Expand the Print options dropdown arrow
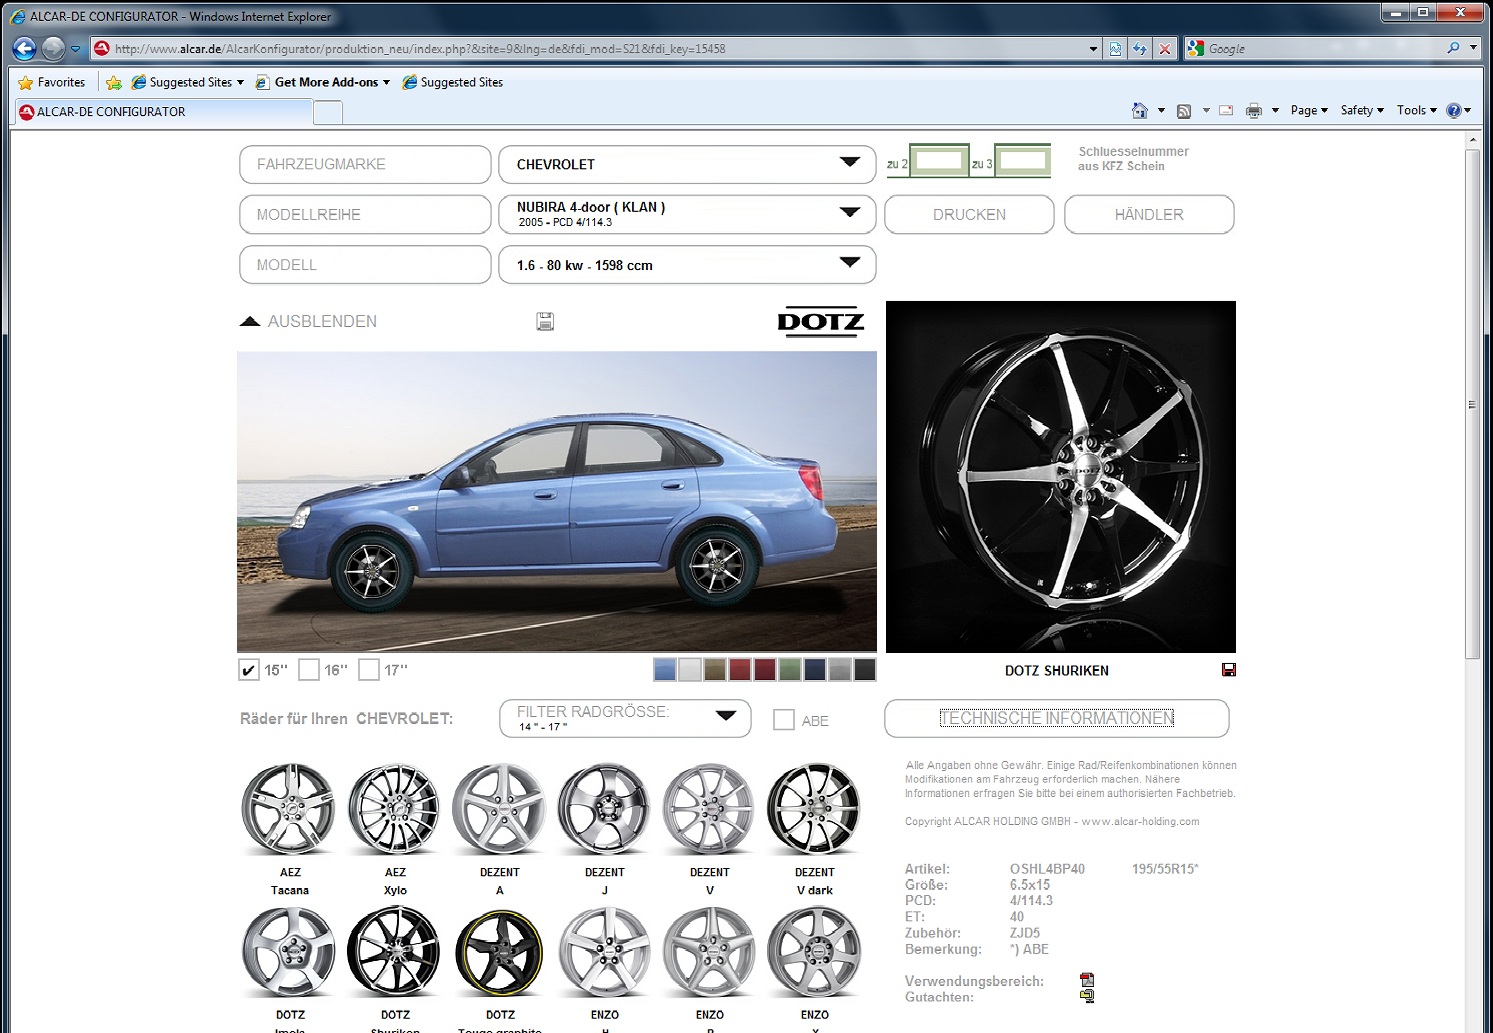The height and width of the screenshot is (1033, 1493). 1275,111
